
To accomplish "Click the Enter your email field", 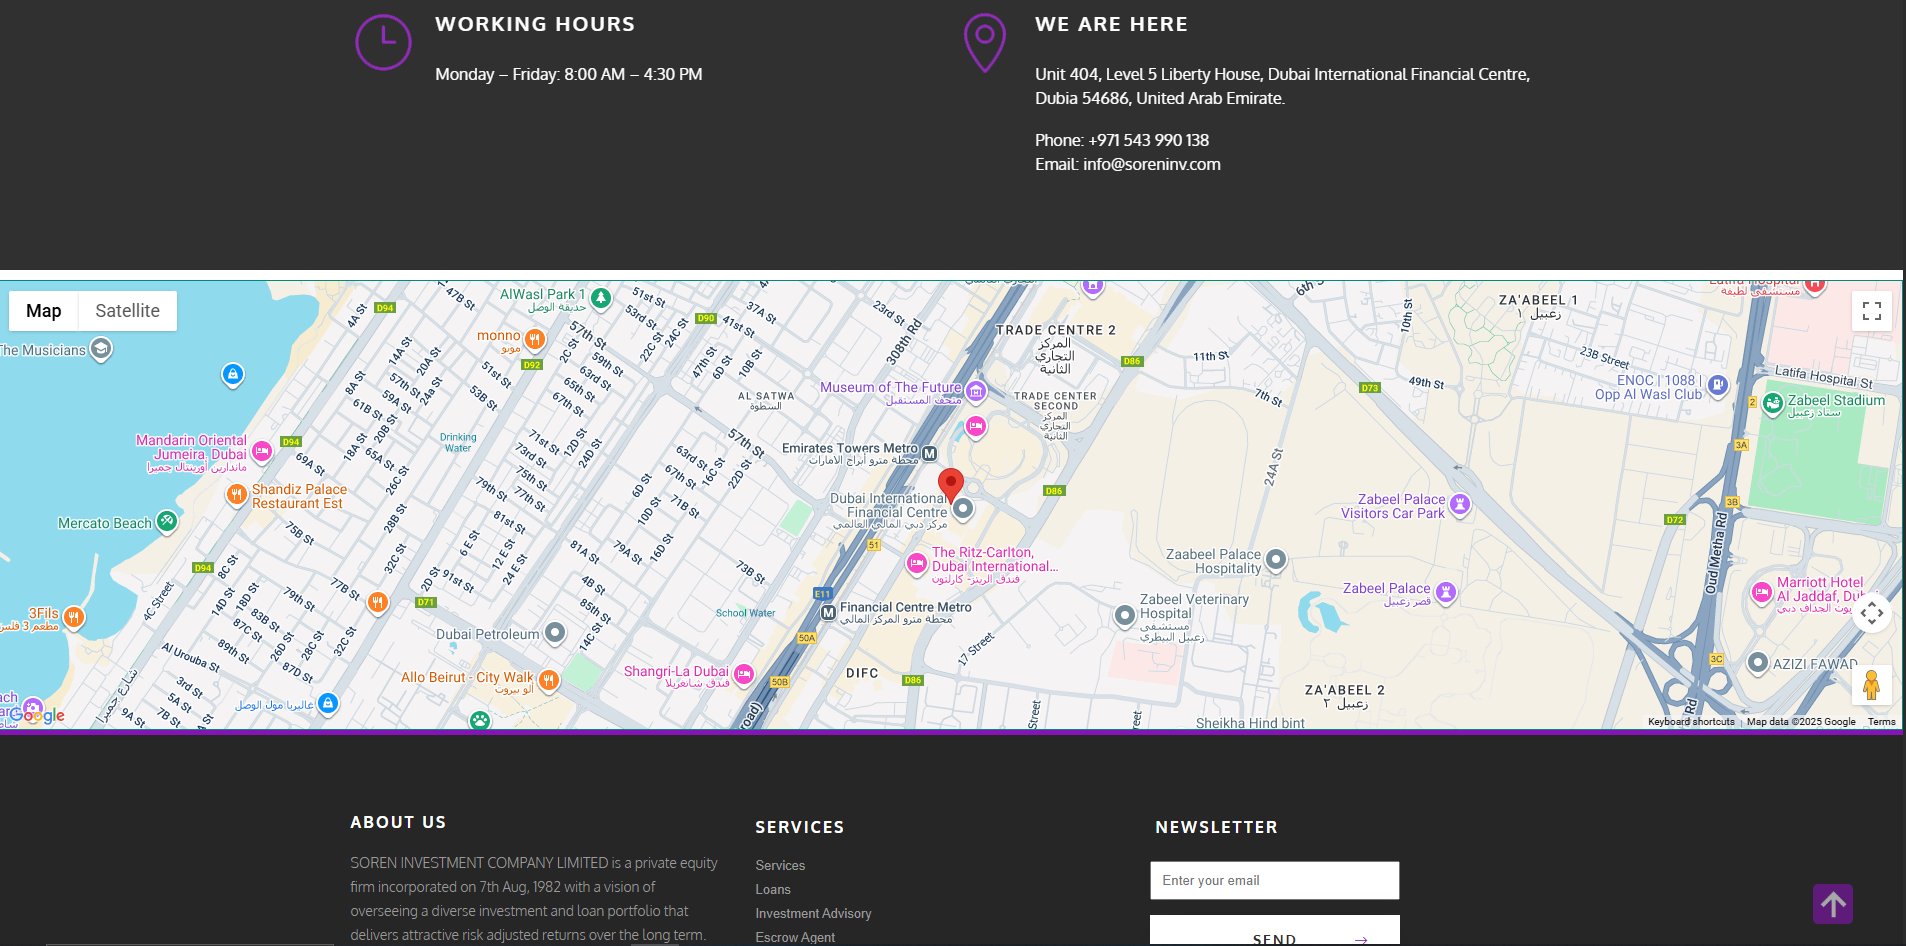I will (1274, 880).
